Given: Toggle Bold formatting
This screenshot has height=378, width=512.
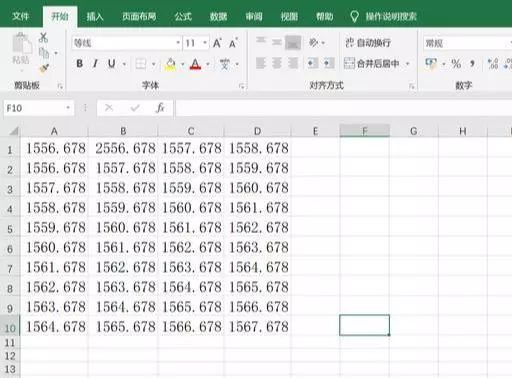Looking at the screenshot, I should click(x=79, y=63).
